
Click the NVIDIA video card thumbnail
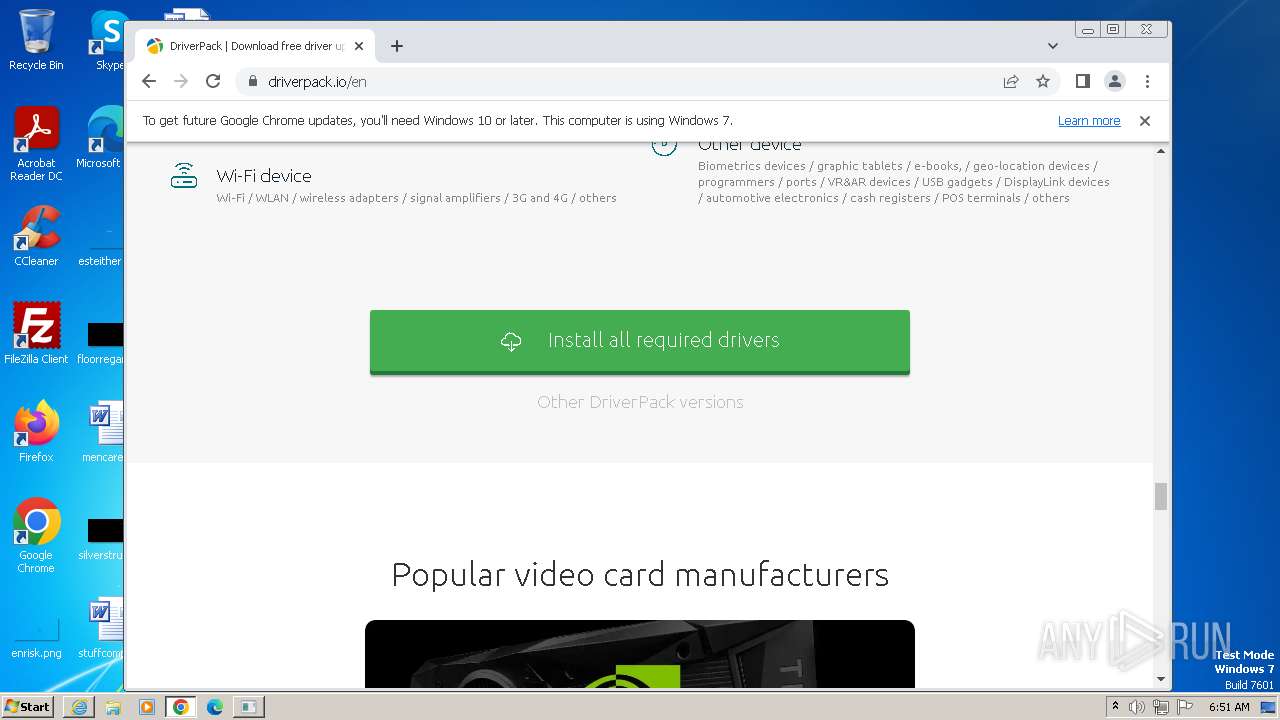[640, 654]
